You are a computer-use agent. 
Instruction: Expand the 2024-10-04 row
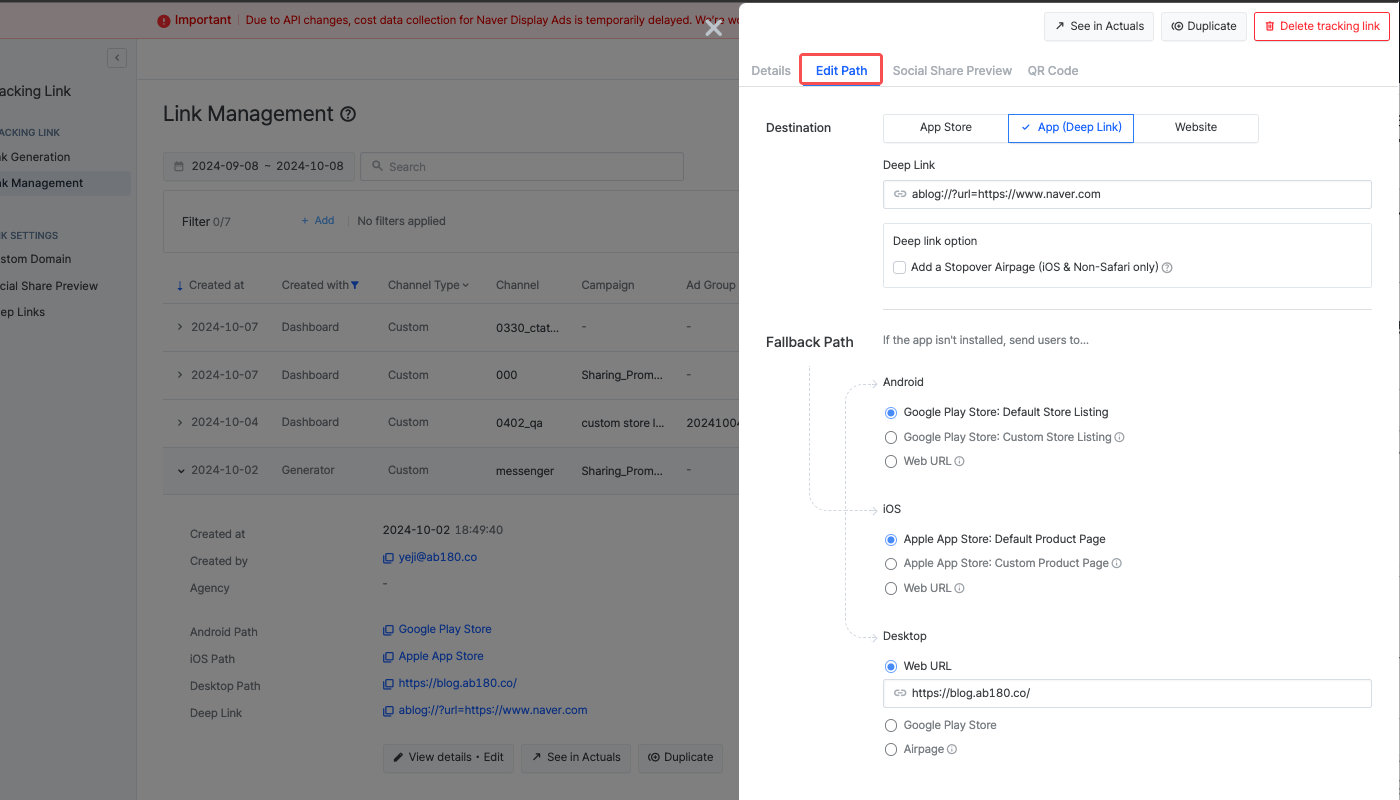(180, 422)
